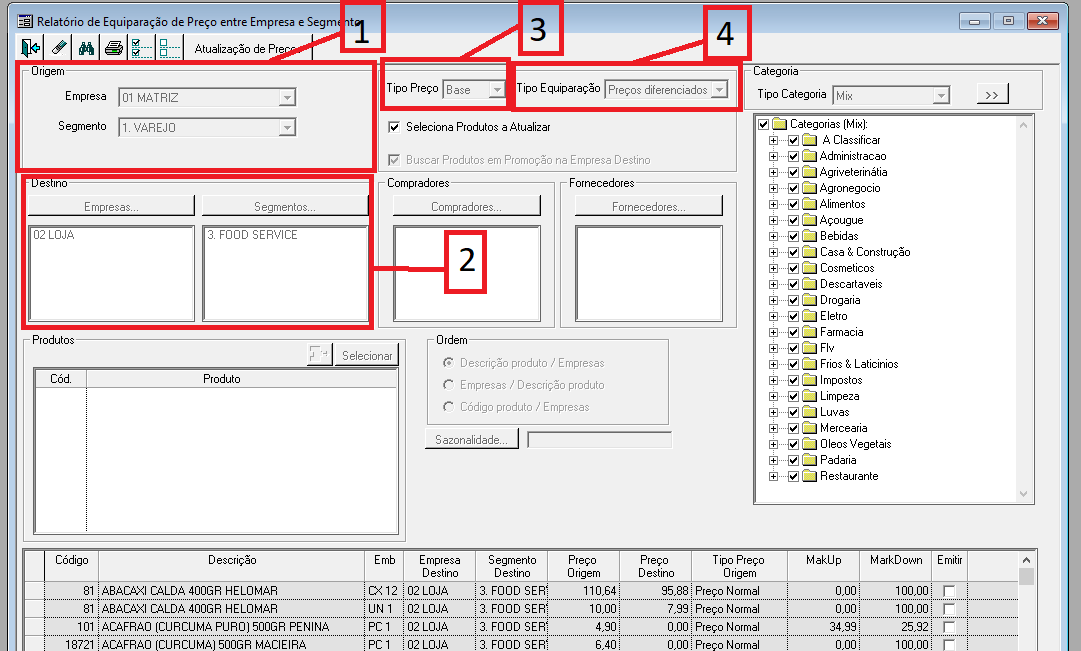Toggle Buscar Produtos em Promoção checkbox
Screen dimensions: 1081x651
tap(394, 160)
